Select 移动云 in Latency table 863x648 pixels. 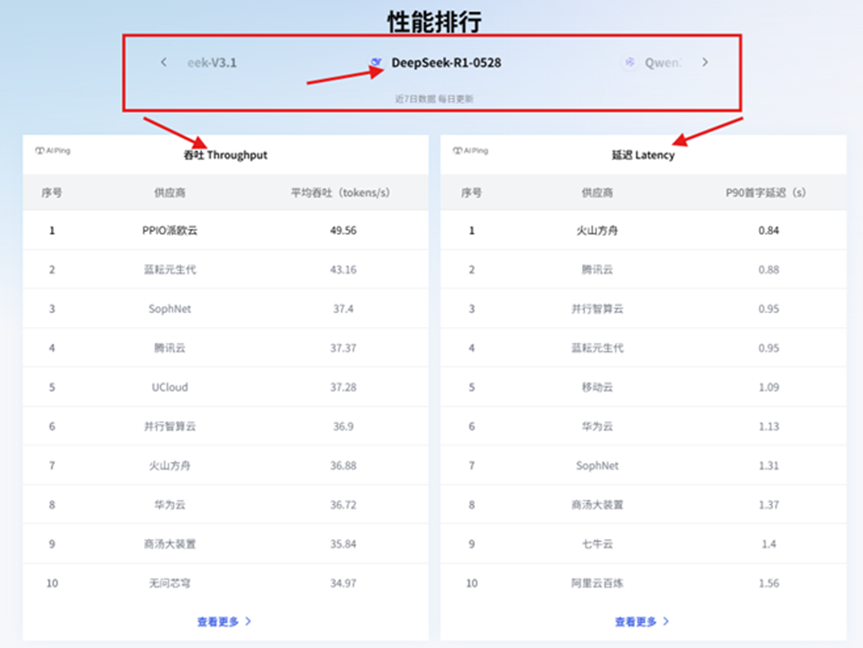pos(597,387)
